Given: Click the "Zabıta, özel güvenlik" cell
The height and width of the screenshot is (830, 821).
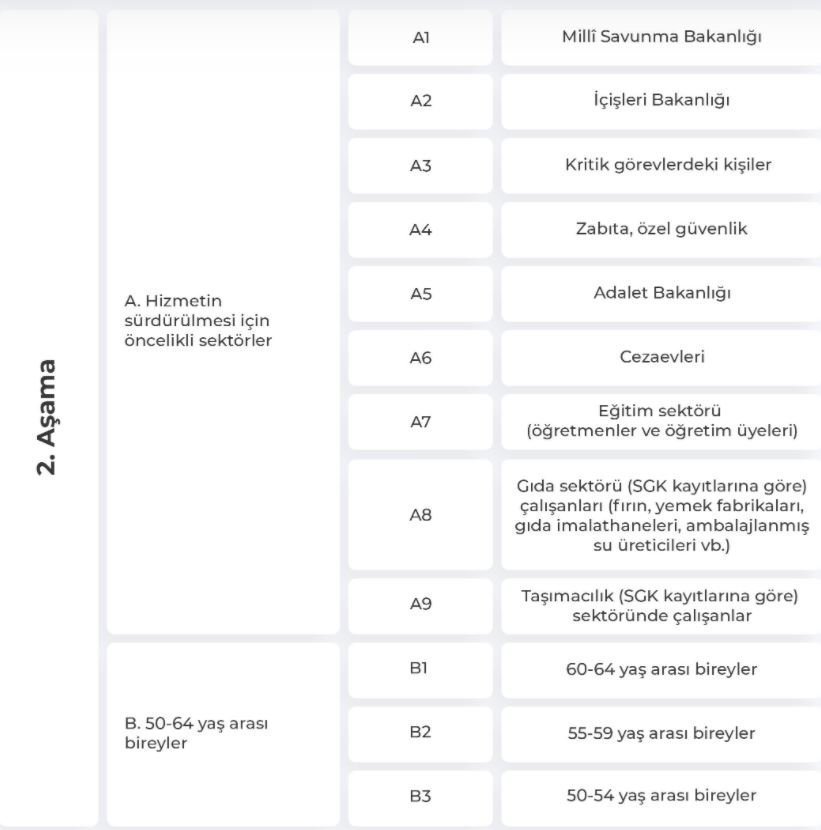Looking at the screenshot, I should pos(661,229).
